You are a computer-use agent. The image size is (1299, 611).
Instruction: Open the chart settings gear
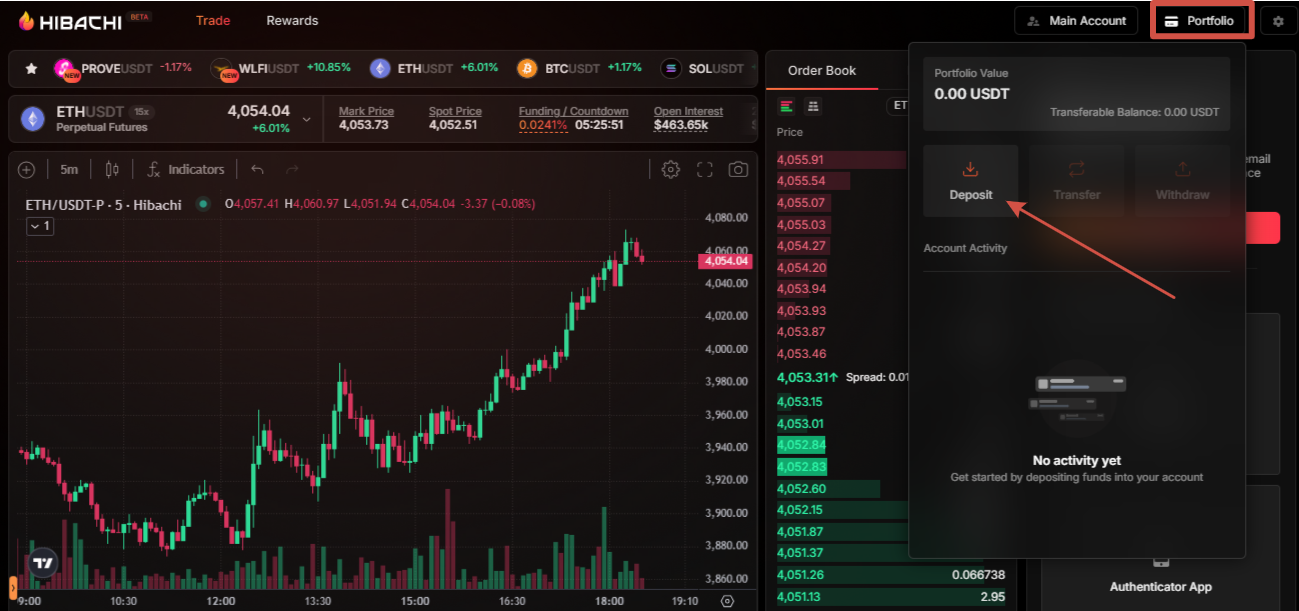(x=671, y=170)
